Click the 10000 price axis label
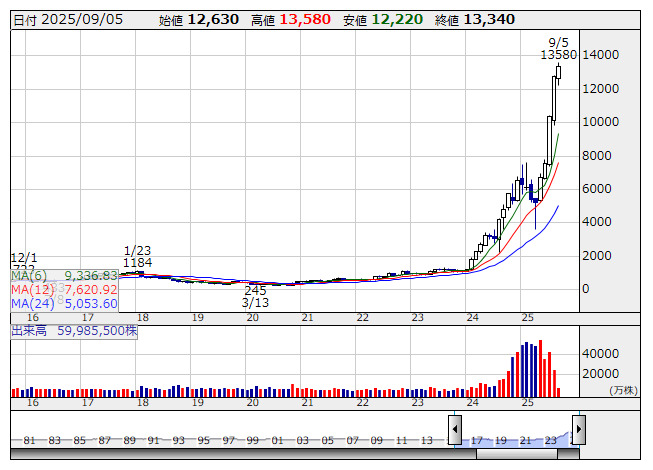 [x=601, y=122]
